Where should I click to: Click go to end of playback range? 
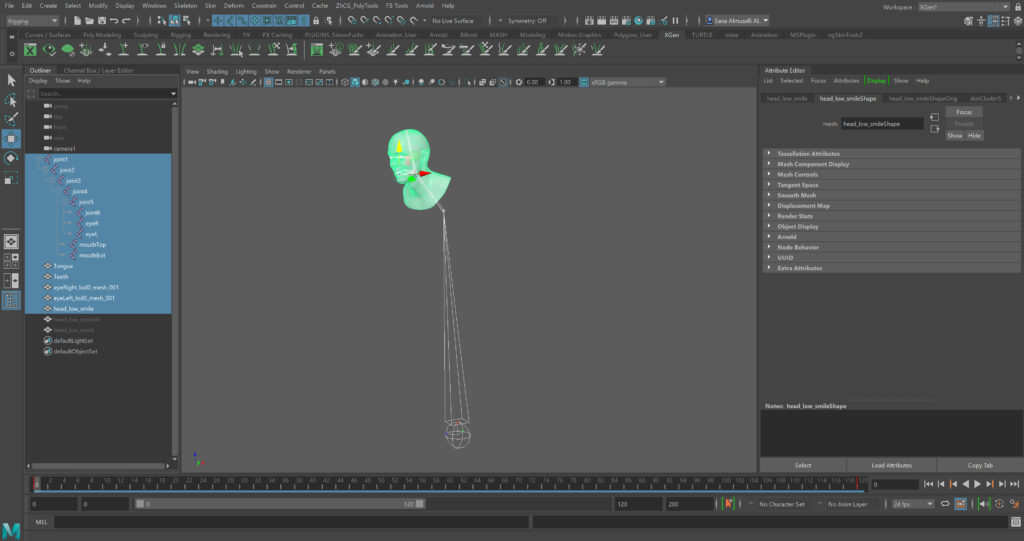tap(1012, 484)
